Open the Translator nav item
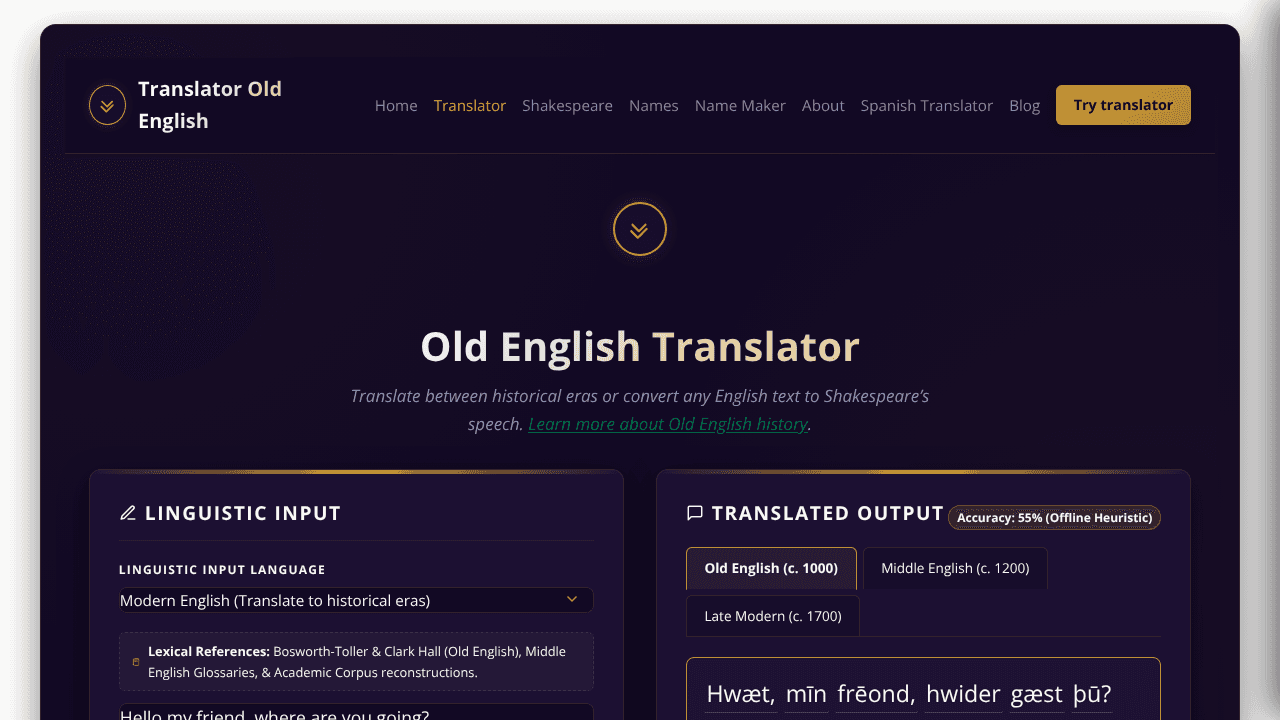This screenshot has height=720, width=1280. (x=470, y=105)
